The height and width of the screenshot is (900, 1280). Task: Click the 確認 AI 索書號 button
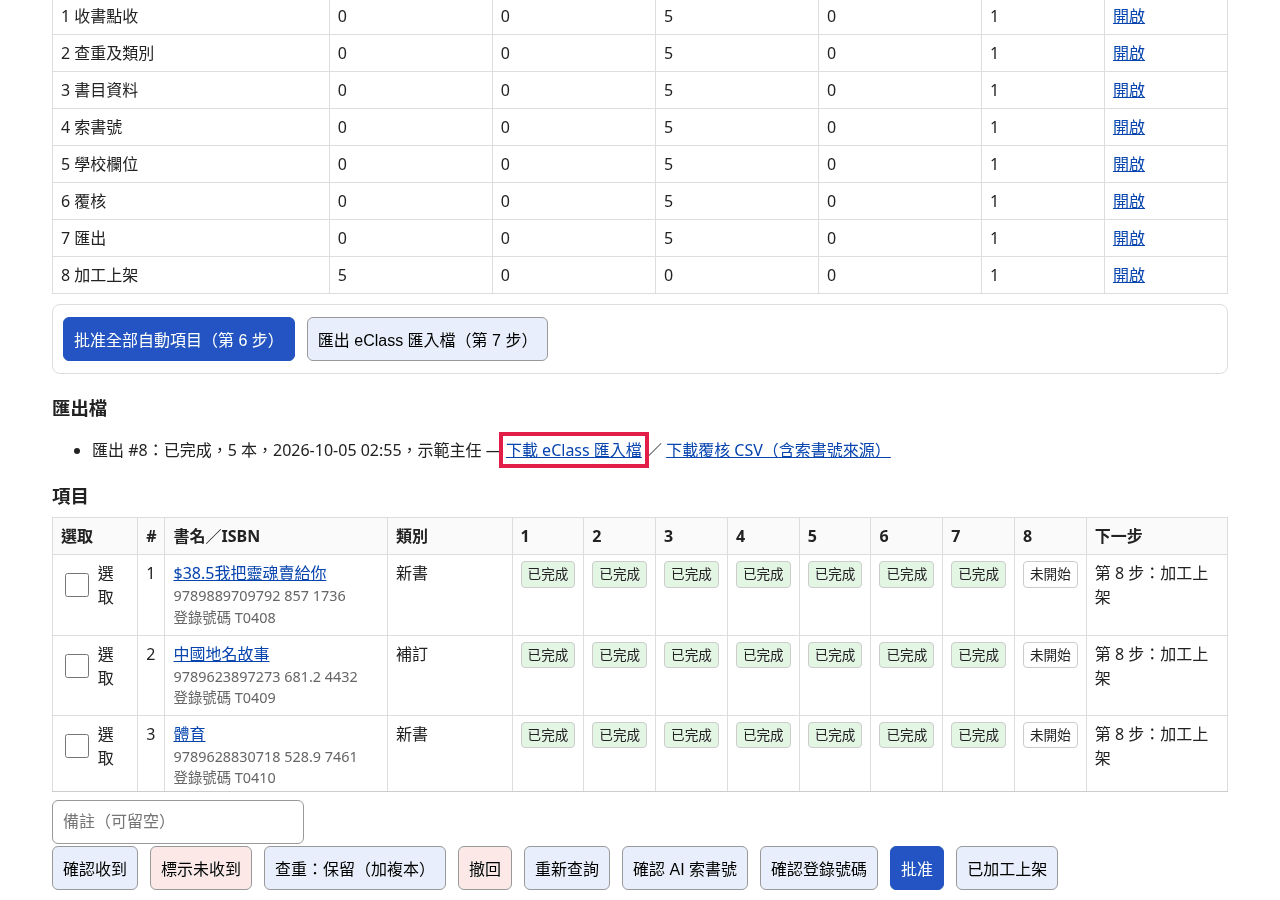685,868
